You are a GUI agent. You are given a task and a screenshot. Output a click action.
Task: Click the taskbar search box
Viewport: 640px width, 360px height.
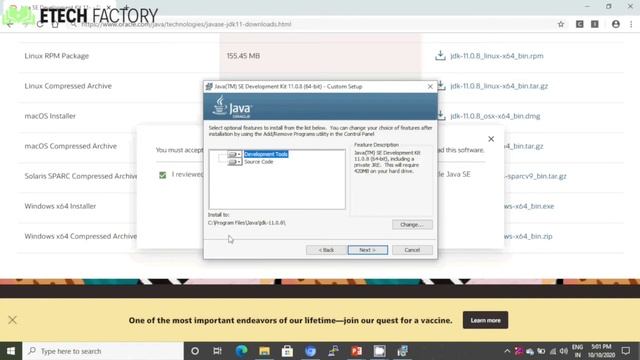[103, 351]
